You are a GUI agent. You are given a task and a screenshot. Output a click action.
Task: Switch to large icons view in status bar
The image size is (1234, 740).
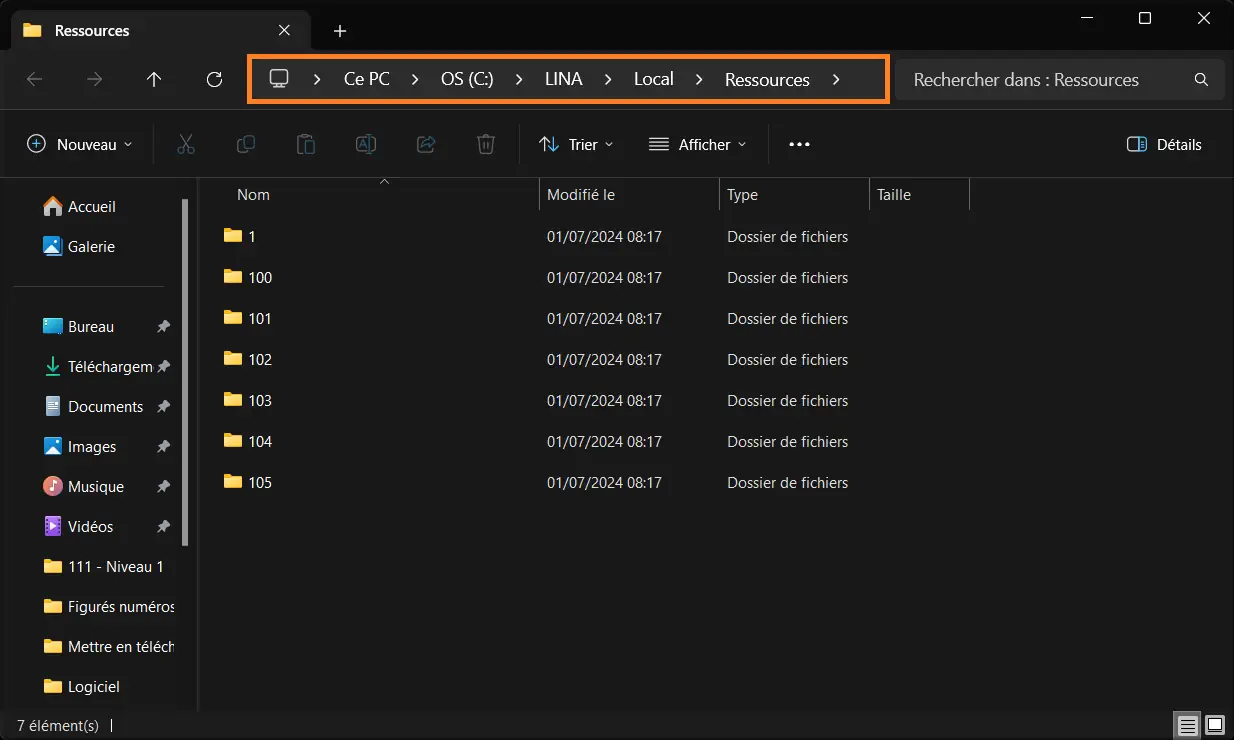pyautogui.click(x=1215, y=725)
